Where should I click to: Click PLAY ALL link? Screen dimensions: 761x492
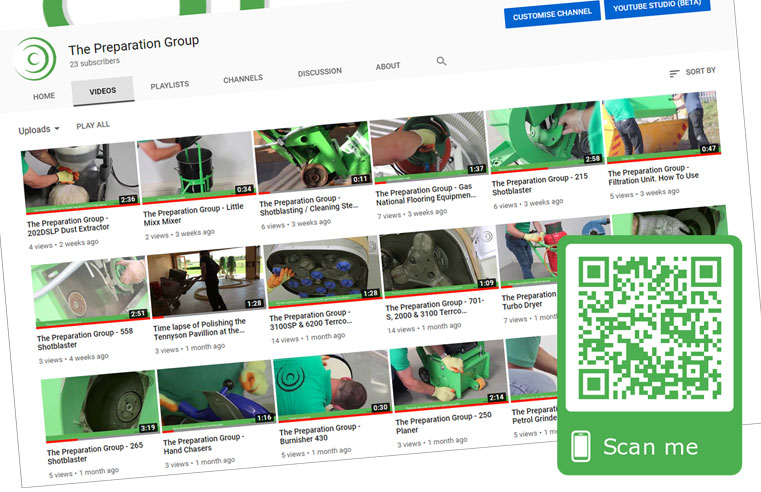(x=93, y=125)
